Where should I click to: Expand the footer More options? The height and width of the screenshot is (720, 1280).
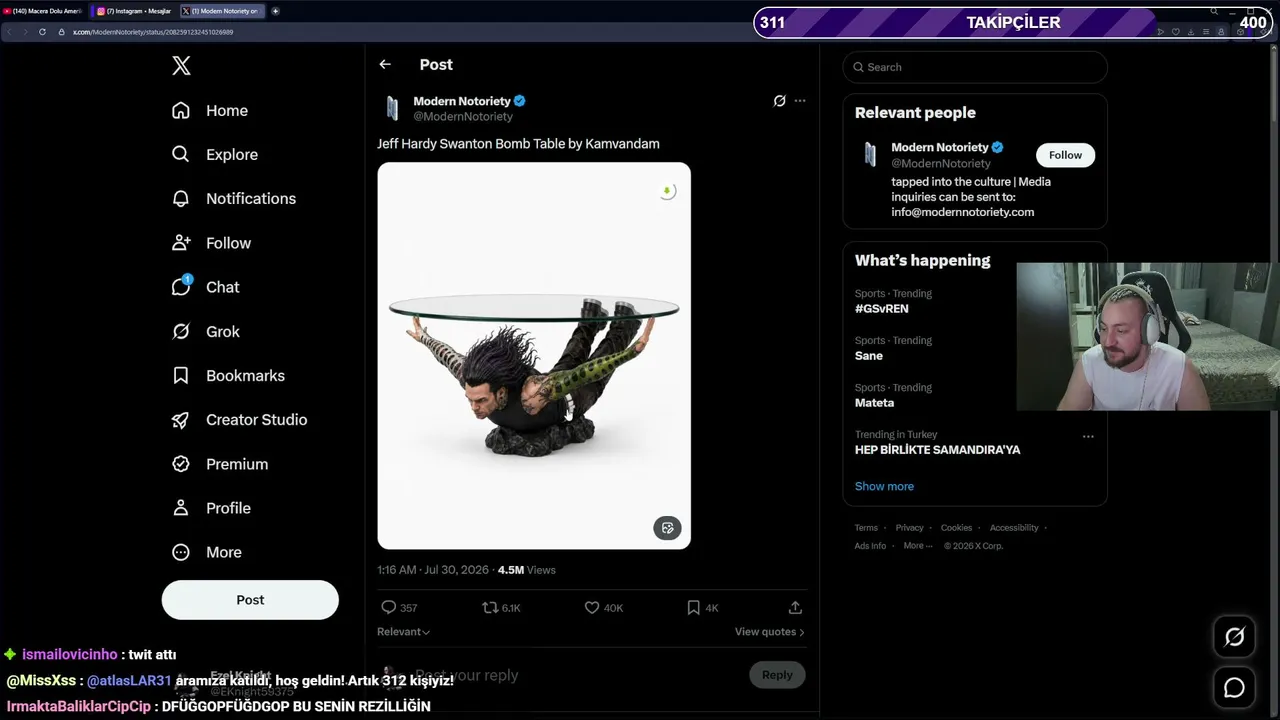point(917,546)
